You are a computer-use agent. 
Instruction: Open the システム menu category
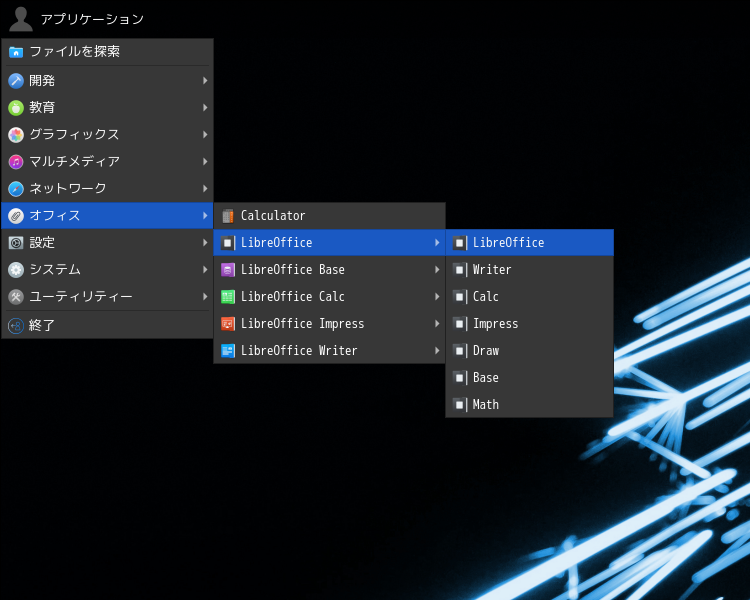[107, 270]
